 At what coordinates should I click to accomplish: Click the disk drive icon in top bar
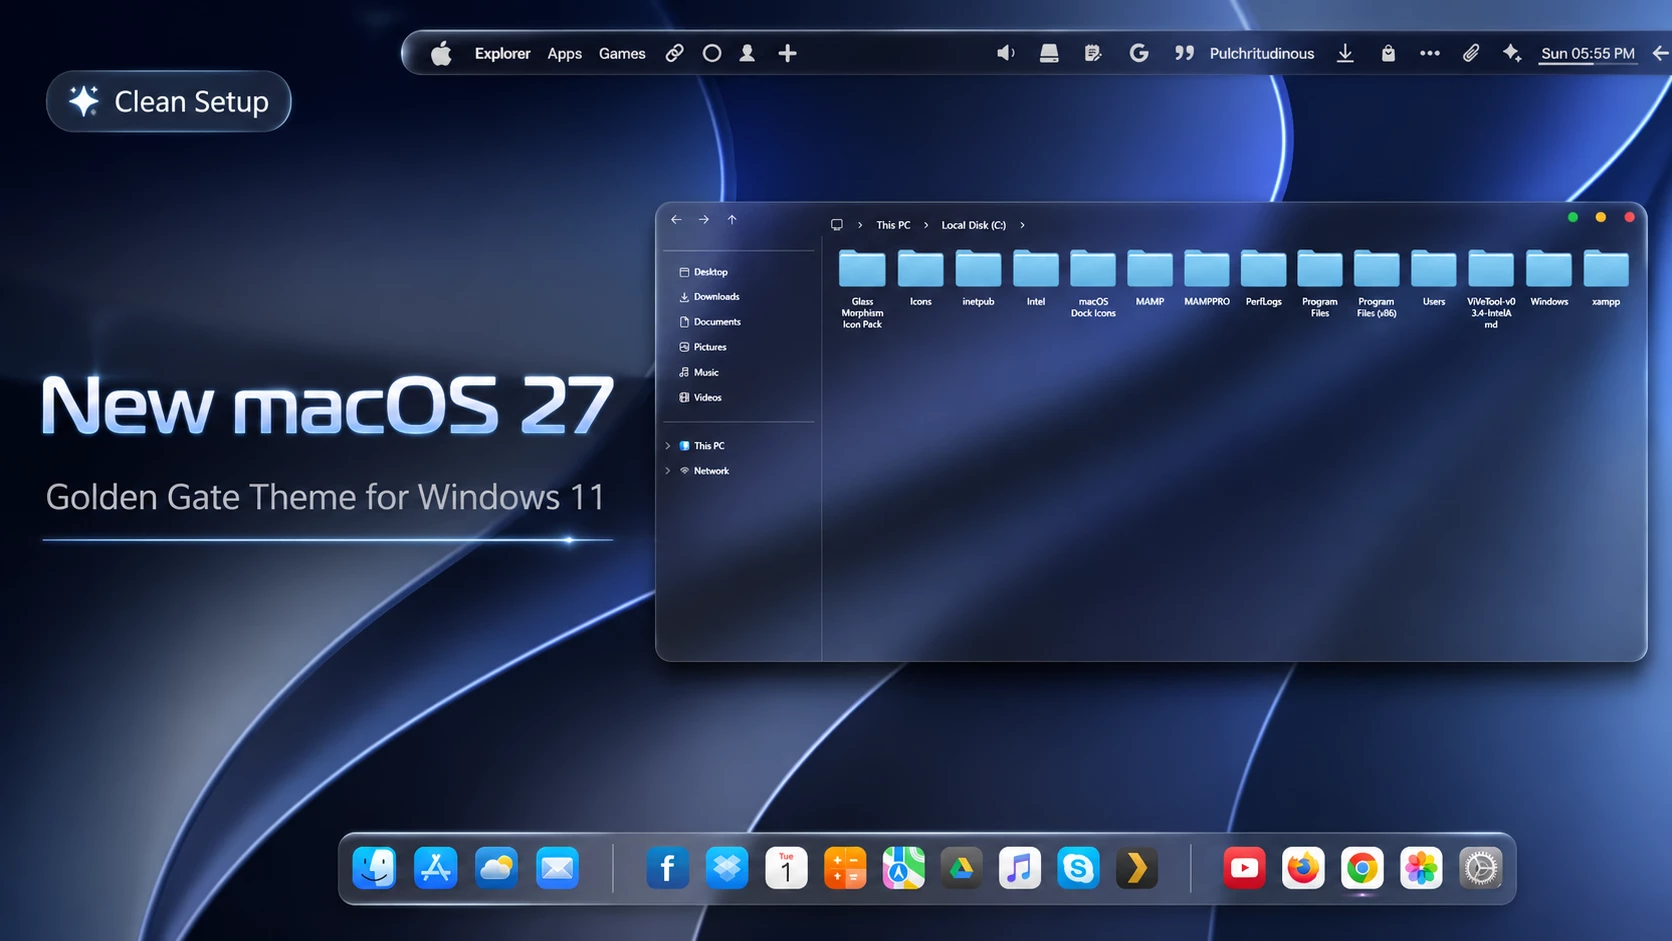[1049, 53]
